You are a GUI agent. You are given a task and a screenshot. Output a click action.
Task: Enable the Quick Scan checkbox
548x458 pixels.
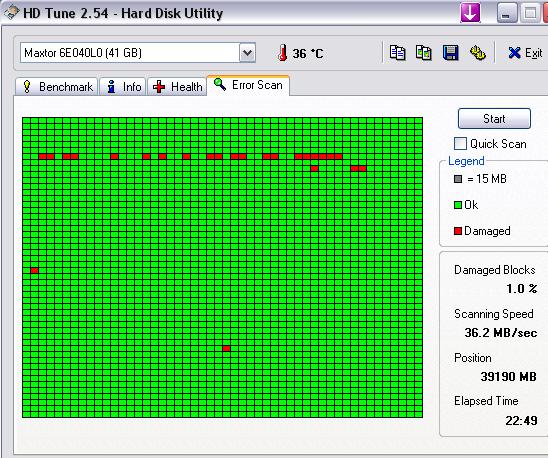(460, 143)
